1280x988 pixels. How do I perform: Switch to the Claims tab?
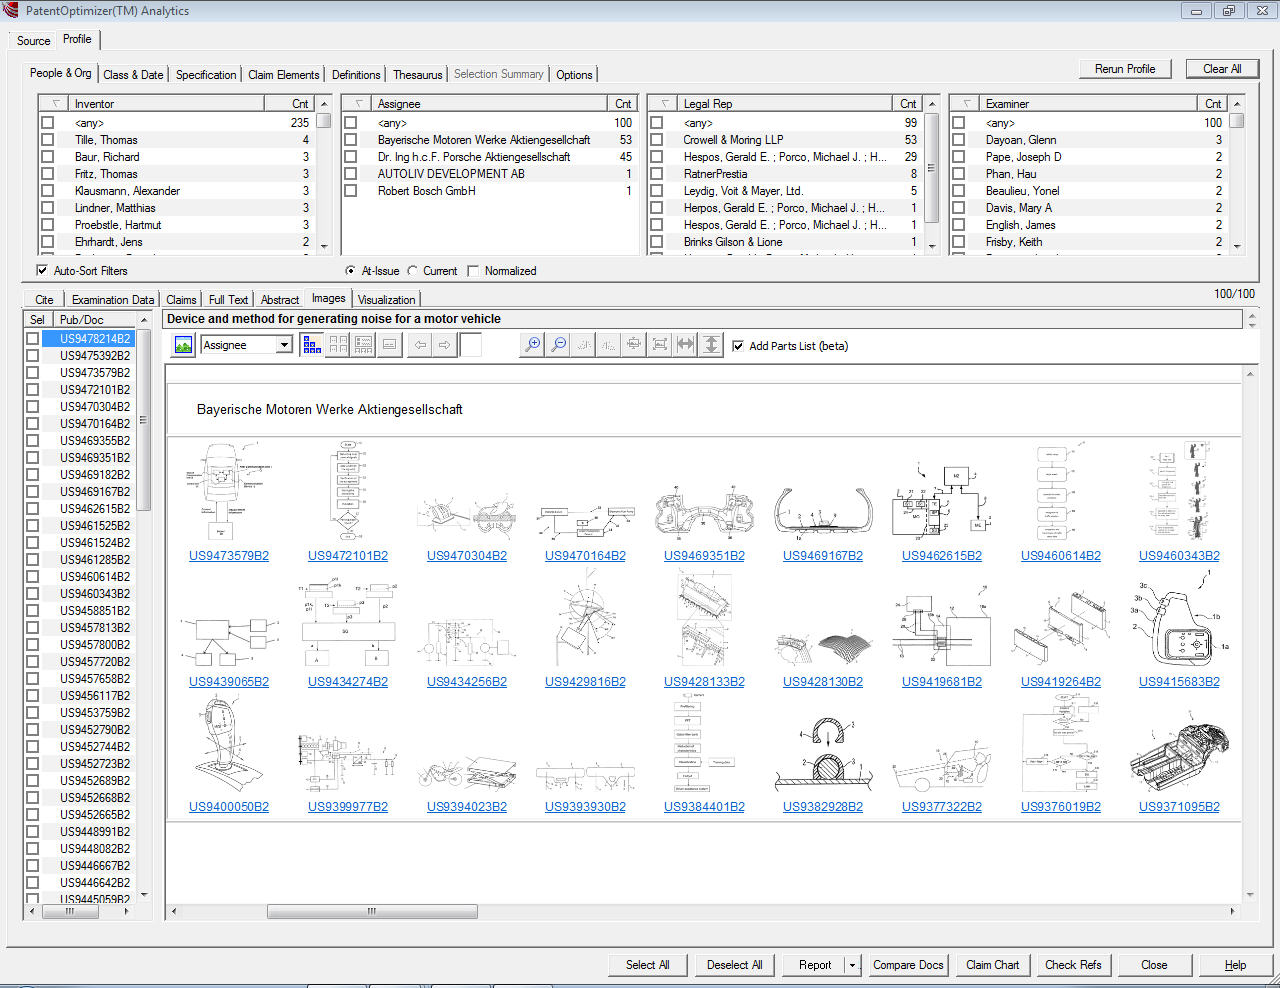[181, 300]
